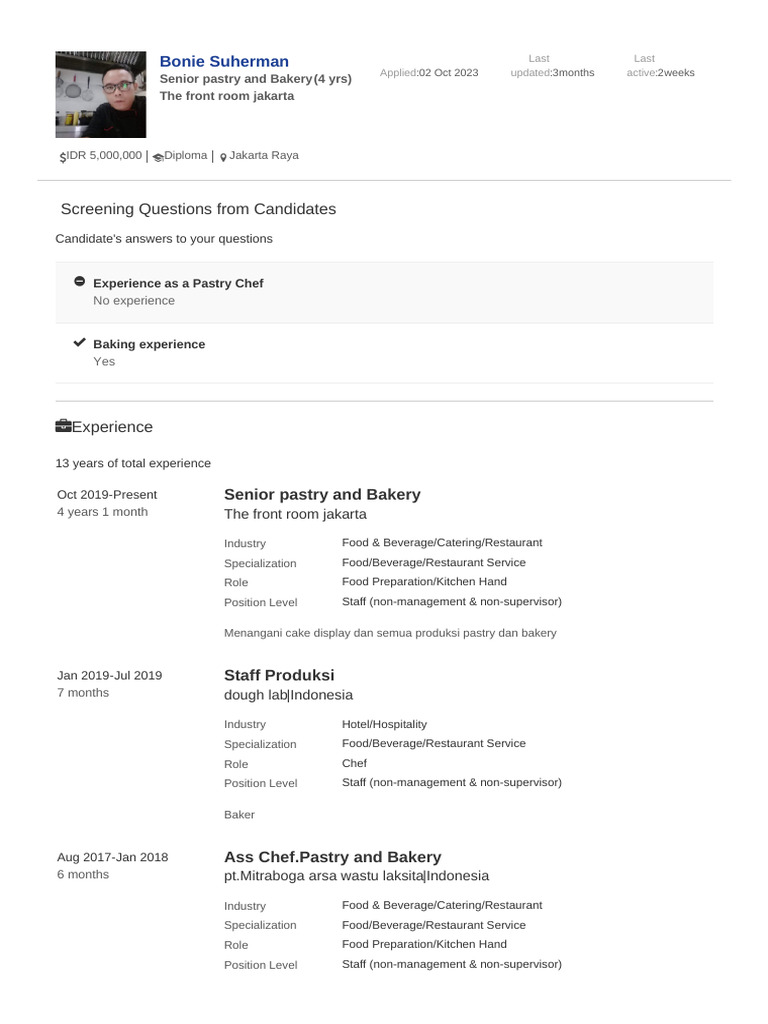This screenshot has height=1024, width=768.
Task: Click the Last active 2weeks text
Action: point(676,73)
